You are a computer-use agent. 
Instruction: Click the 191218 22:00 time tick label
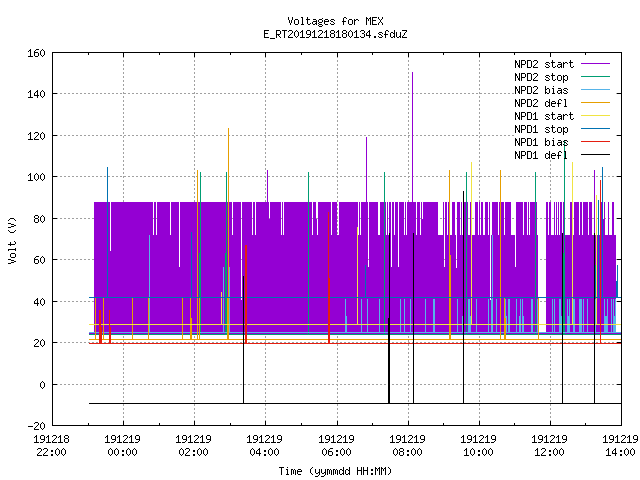point(51,446)
